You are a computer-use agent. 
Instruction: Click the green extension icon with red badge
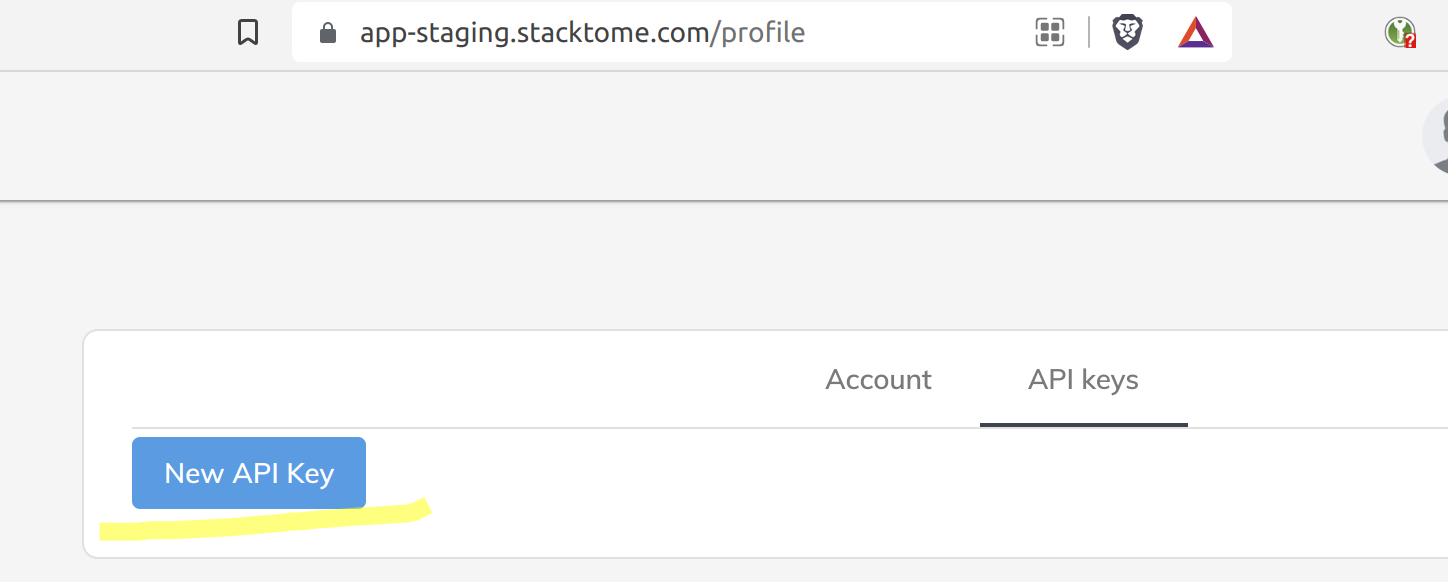[1400, 33]
